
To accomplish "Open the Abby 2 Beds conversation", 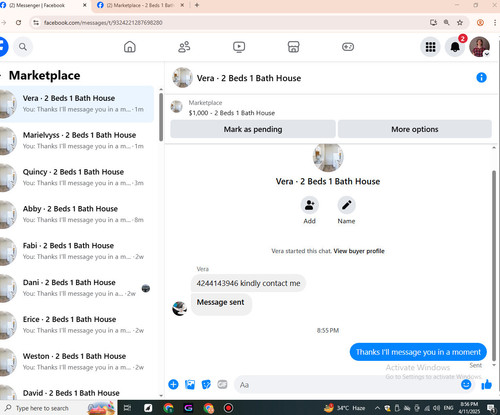I will pyautogui.click(x=77, y=214).
